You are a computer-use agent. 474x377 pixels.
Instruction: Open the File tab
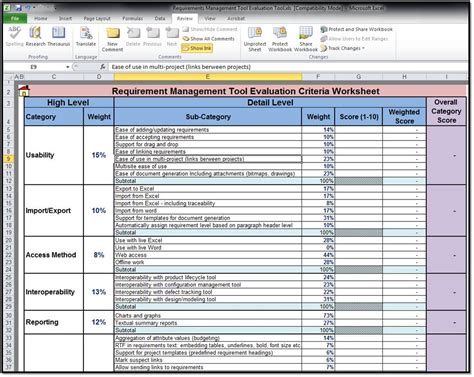pyautogui.click(x=15, y=18)
